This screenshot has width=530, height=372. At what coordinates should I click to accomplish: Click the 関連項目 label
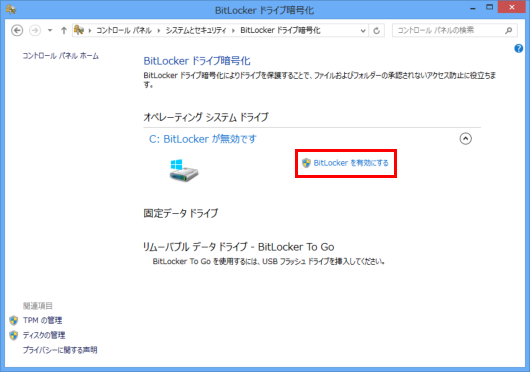38,306
